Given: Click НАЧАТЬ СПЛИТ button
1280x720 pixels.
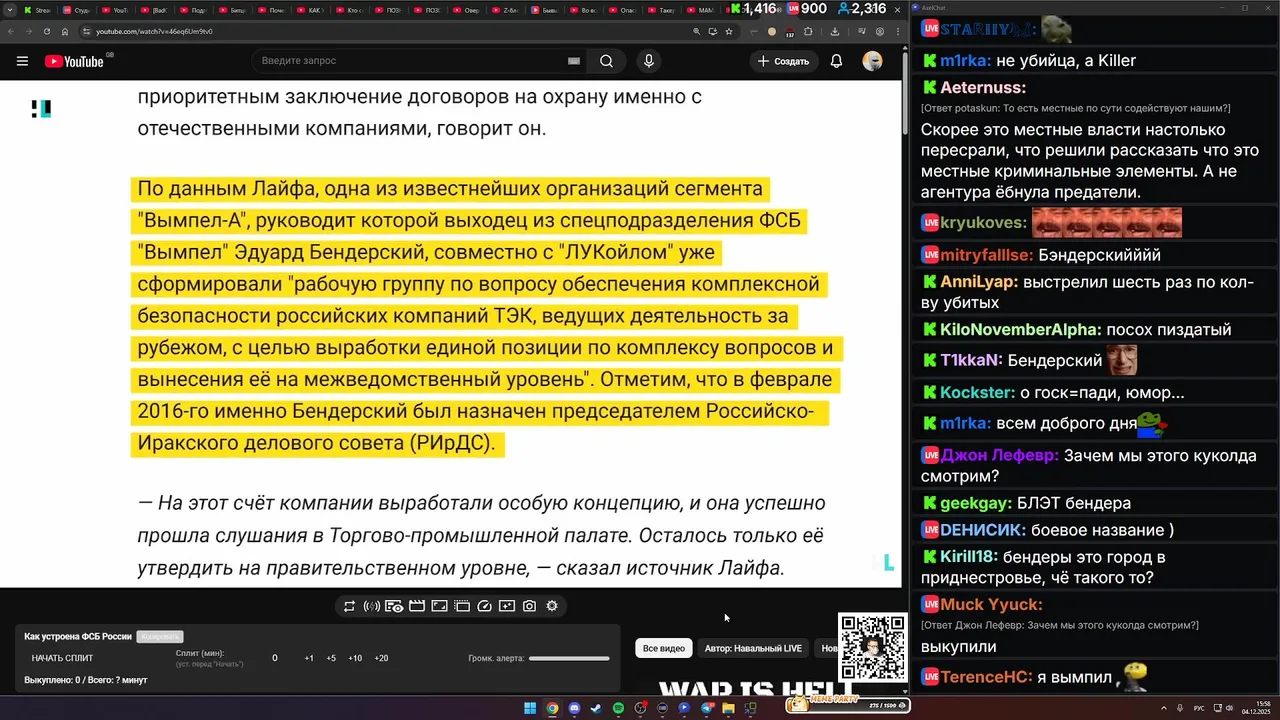Looking at the screenshot, I should coord(62,658).
